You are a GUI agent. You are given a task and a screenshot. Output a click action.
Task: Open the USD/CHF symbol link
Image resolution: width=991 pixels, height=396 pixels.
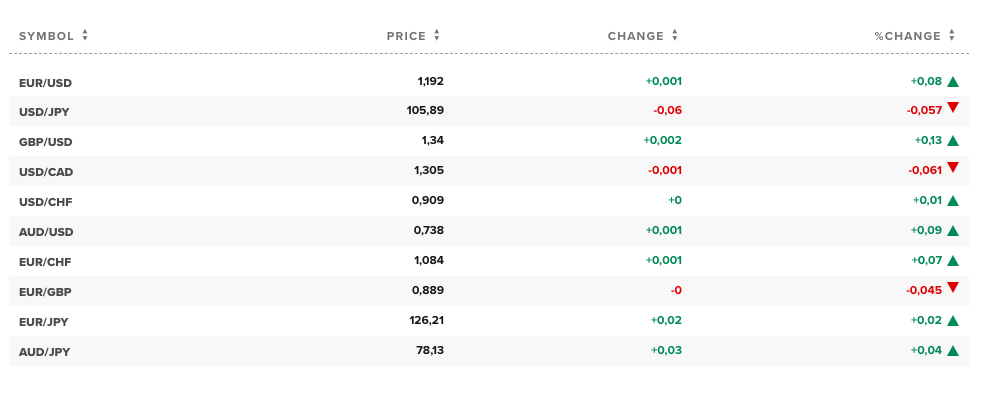click(x=46, y=202)
